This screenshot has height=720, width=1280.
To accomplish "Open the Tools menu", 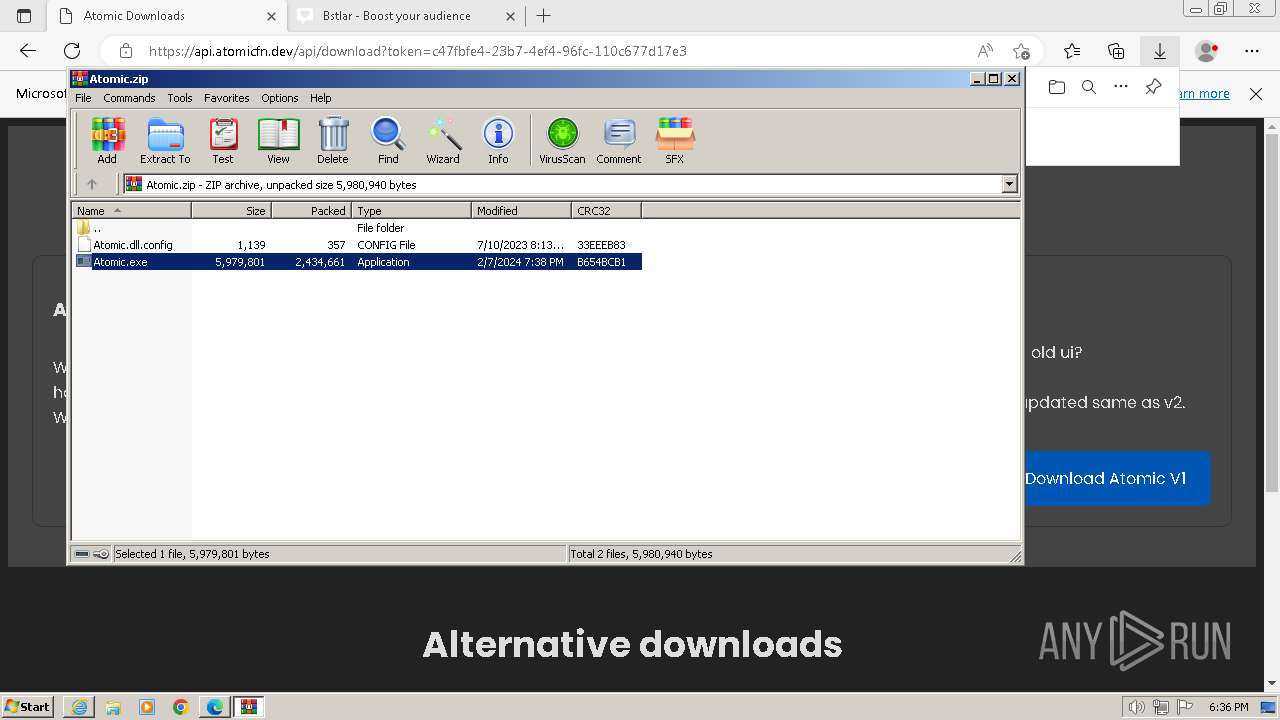I will pos(180,98).
